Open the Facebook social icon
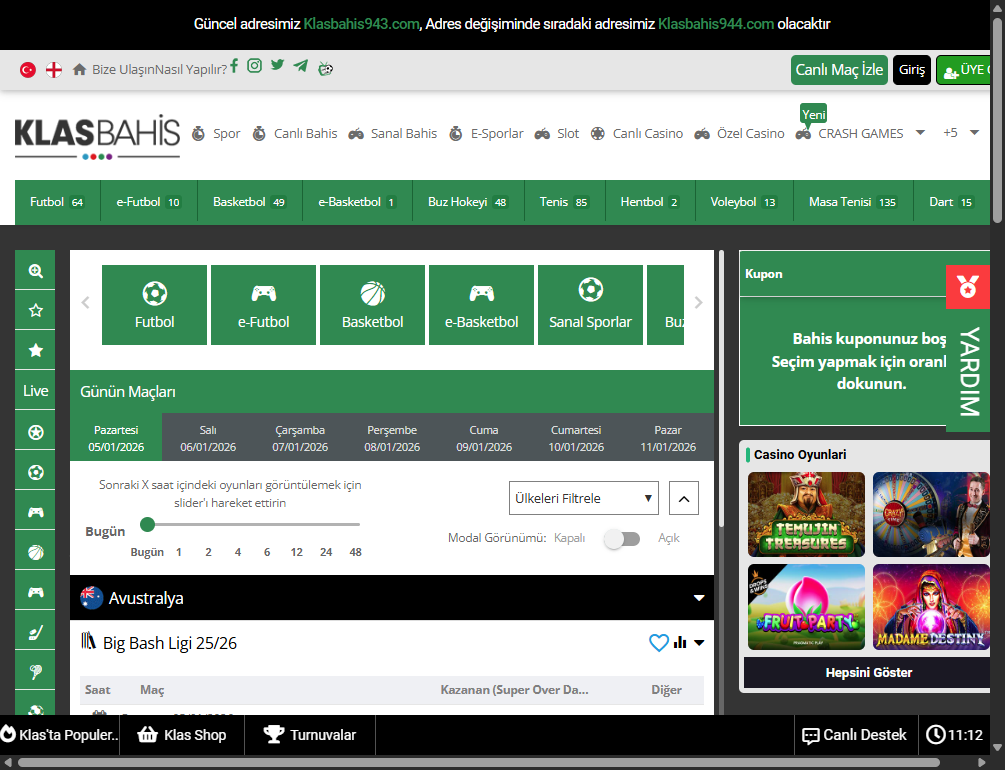 point(235,66)
